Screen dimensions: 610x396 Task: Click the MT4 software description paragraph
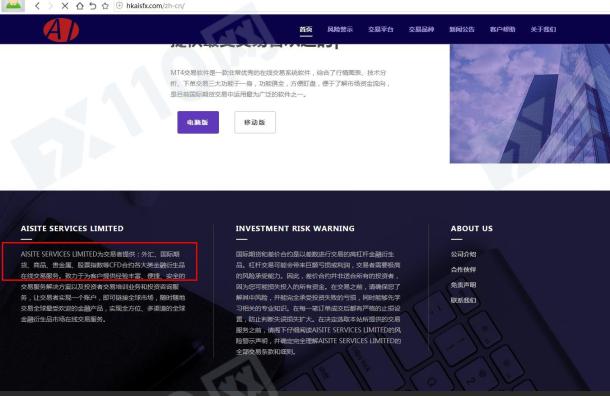coord(279,83)
